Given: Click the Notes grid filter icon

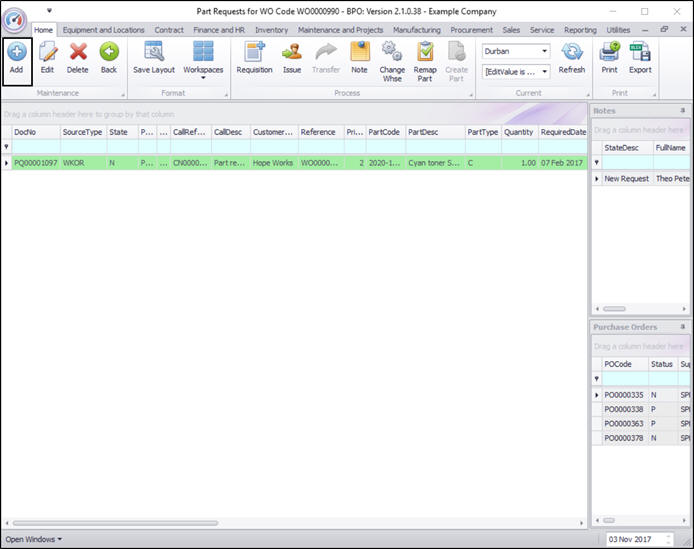Looking at the screenshot, I should pyautogui.click(x=597, y=162).
